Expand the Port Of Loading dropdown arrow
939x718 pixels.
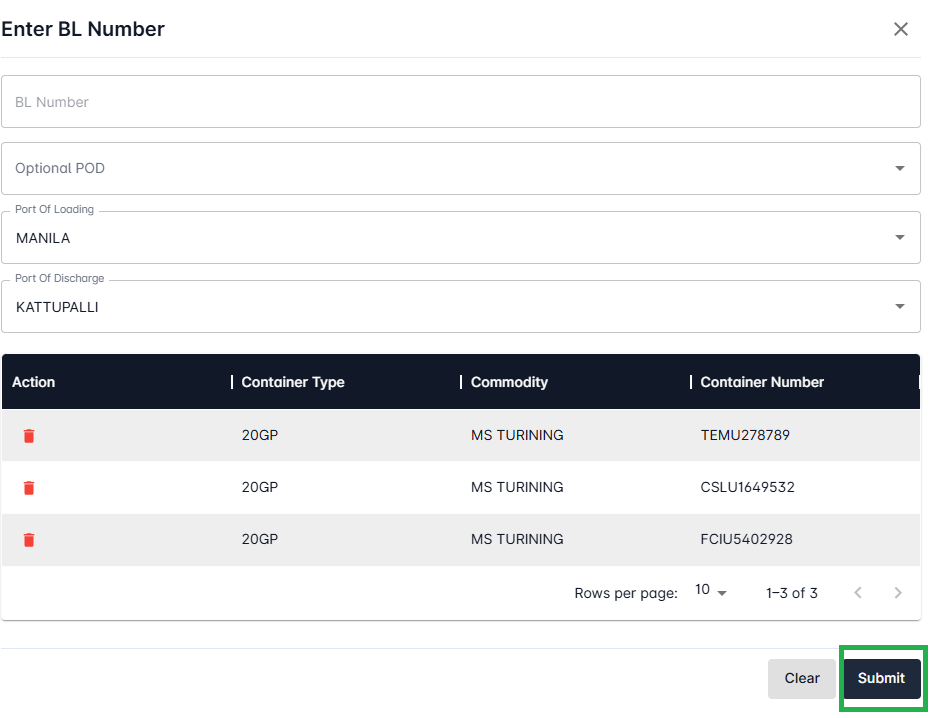pyautogui.click(x=899, y=238)
